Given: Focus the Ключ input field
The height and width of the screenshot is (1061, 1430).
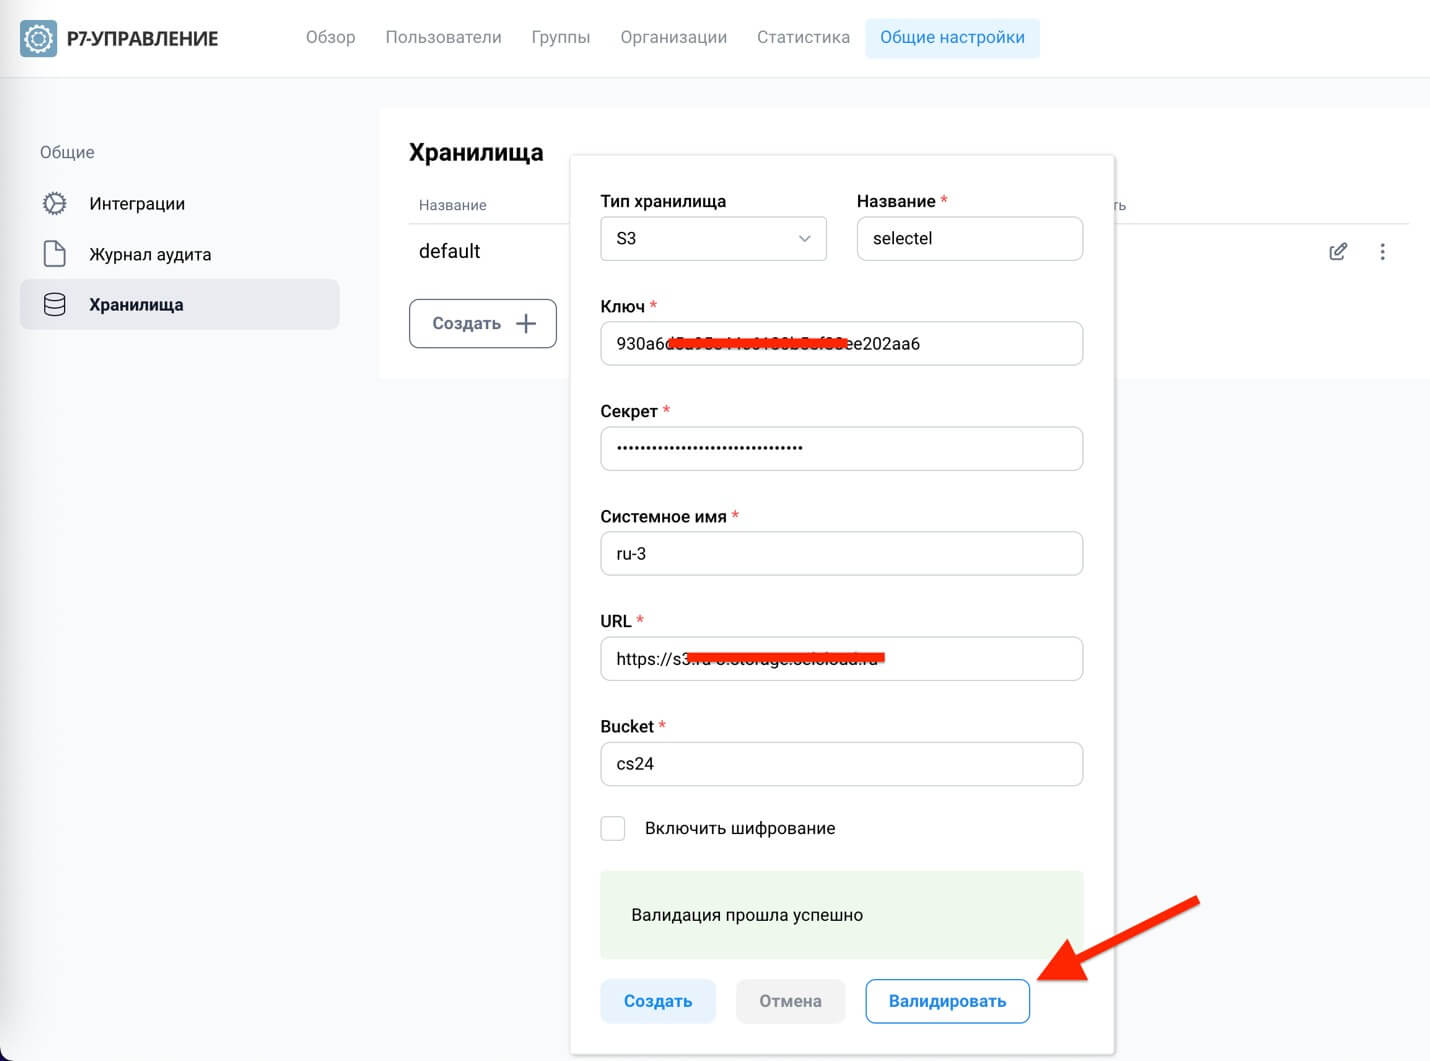Looking at the screenshot, I should (x=841, y=343).
